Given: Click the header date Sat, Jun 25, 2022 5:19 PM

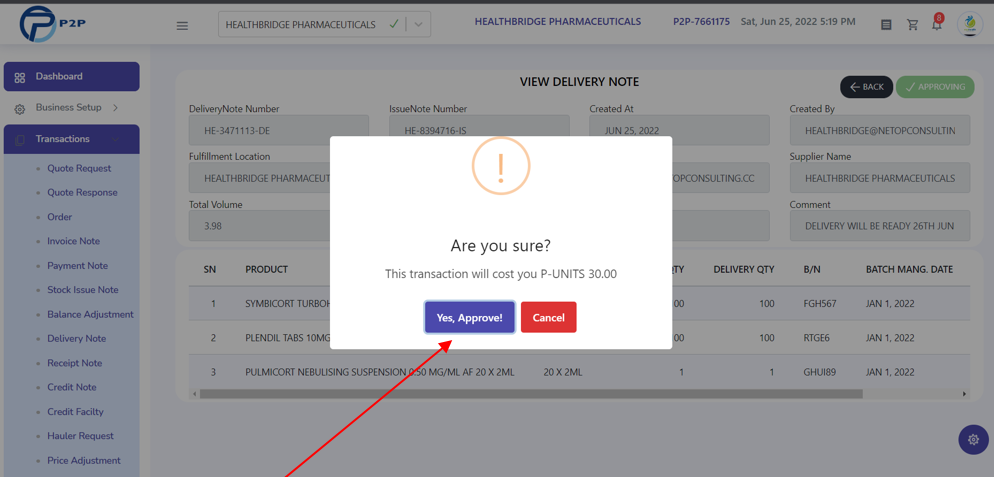Looking at the screenshot, I should click(798, 22).
